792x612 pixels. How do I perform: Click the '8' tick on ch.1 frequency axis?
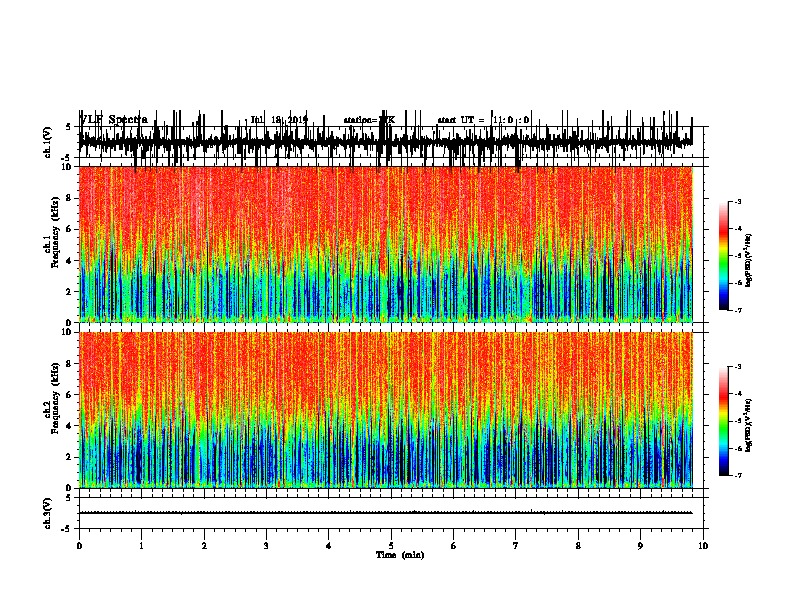[70, 198]
